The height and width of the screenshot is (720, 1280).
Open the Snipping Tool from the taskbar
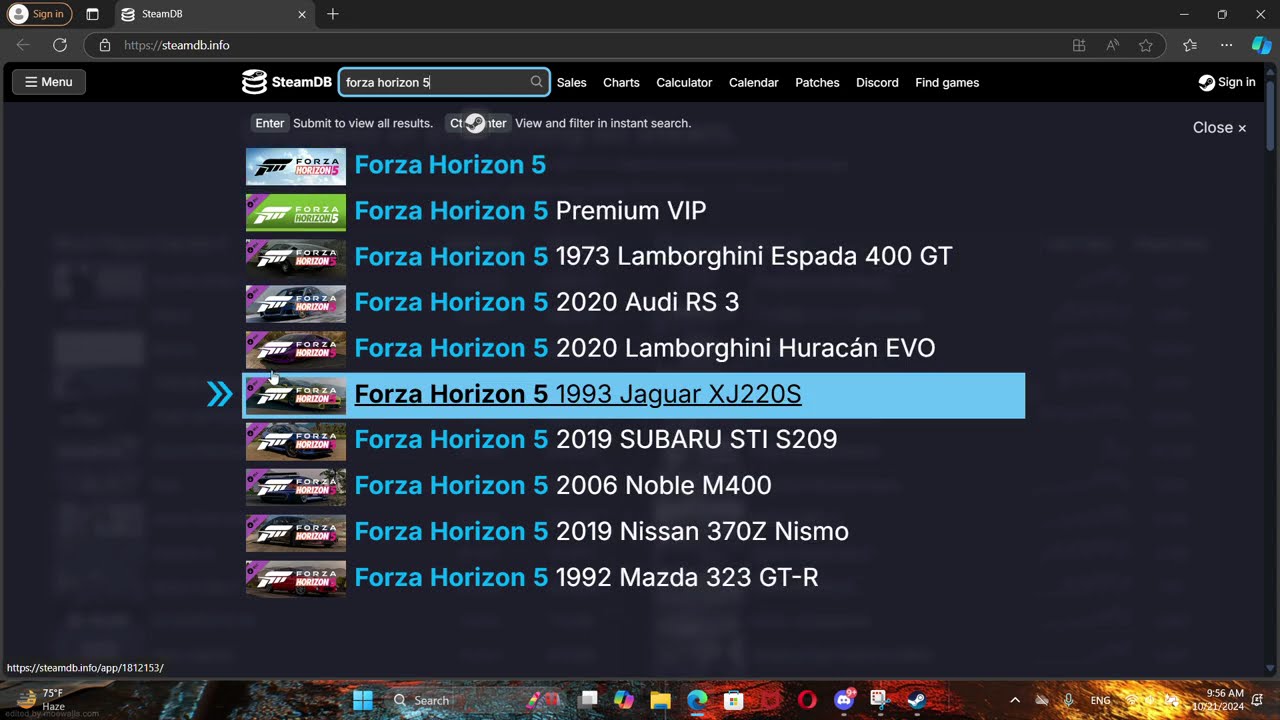(879, 700)
